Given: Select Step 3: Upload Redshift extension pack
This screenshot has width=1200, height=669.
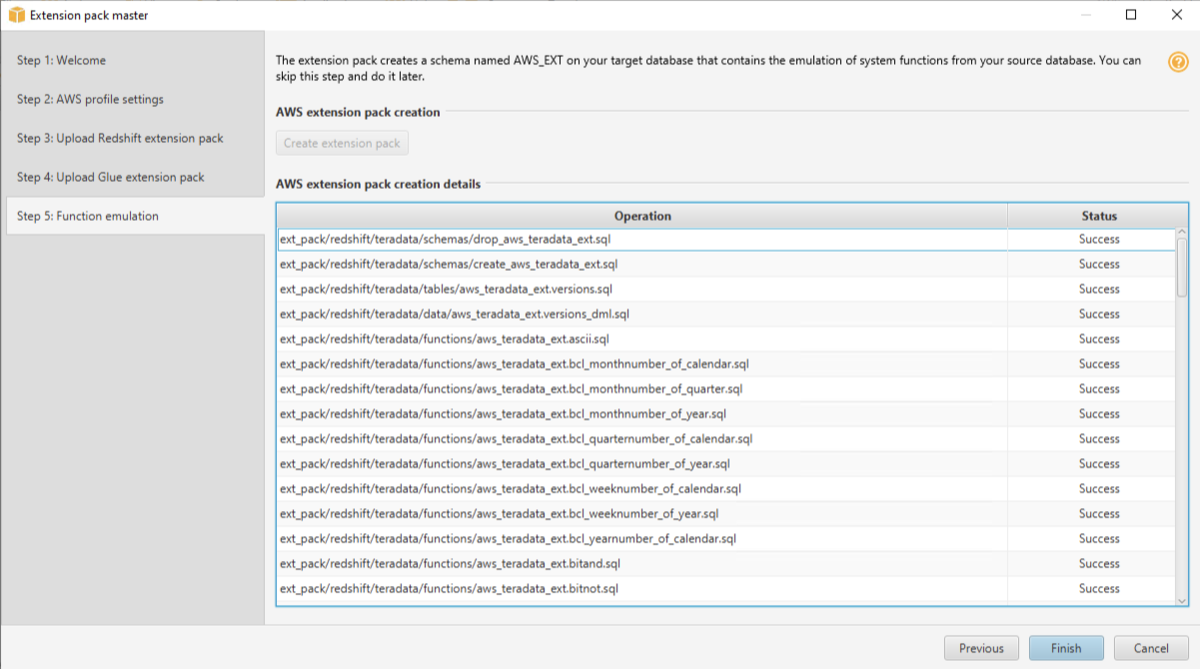Looking at the screenshot, I should (x=122, y=138).
